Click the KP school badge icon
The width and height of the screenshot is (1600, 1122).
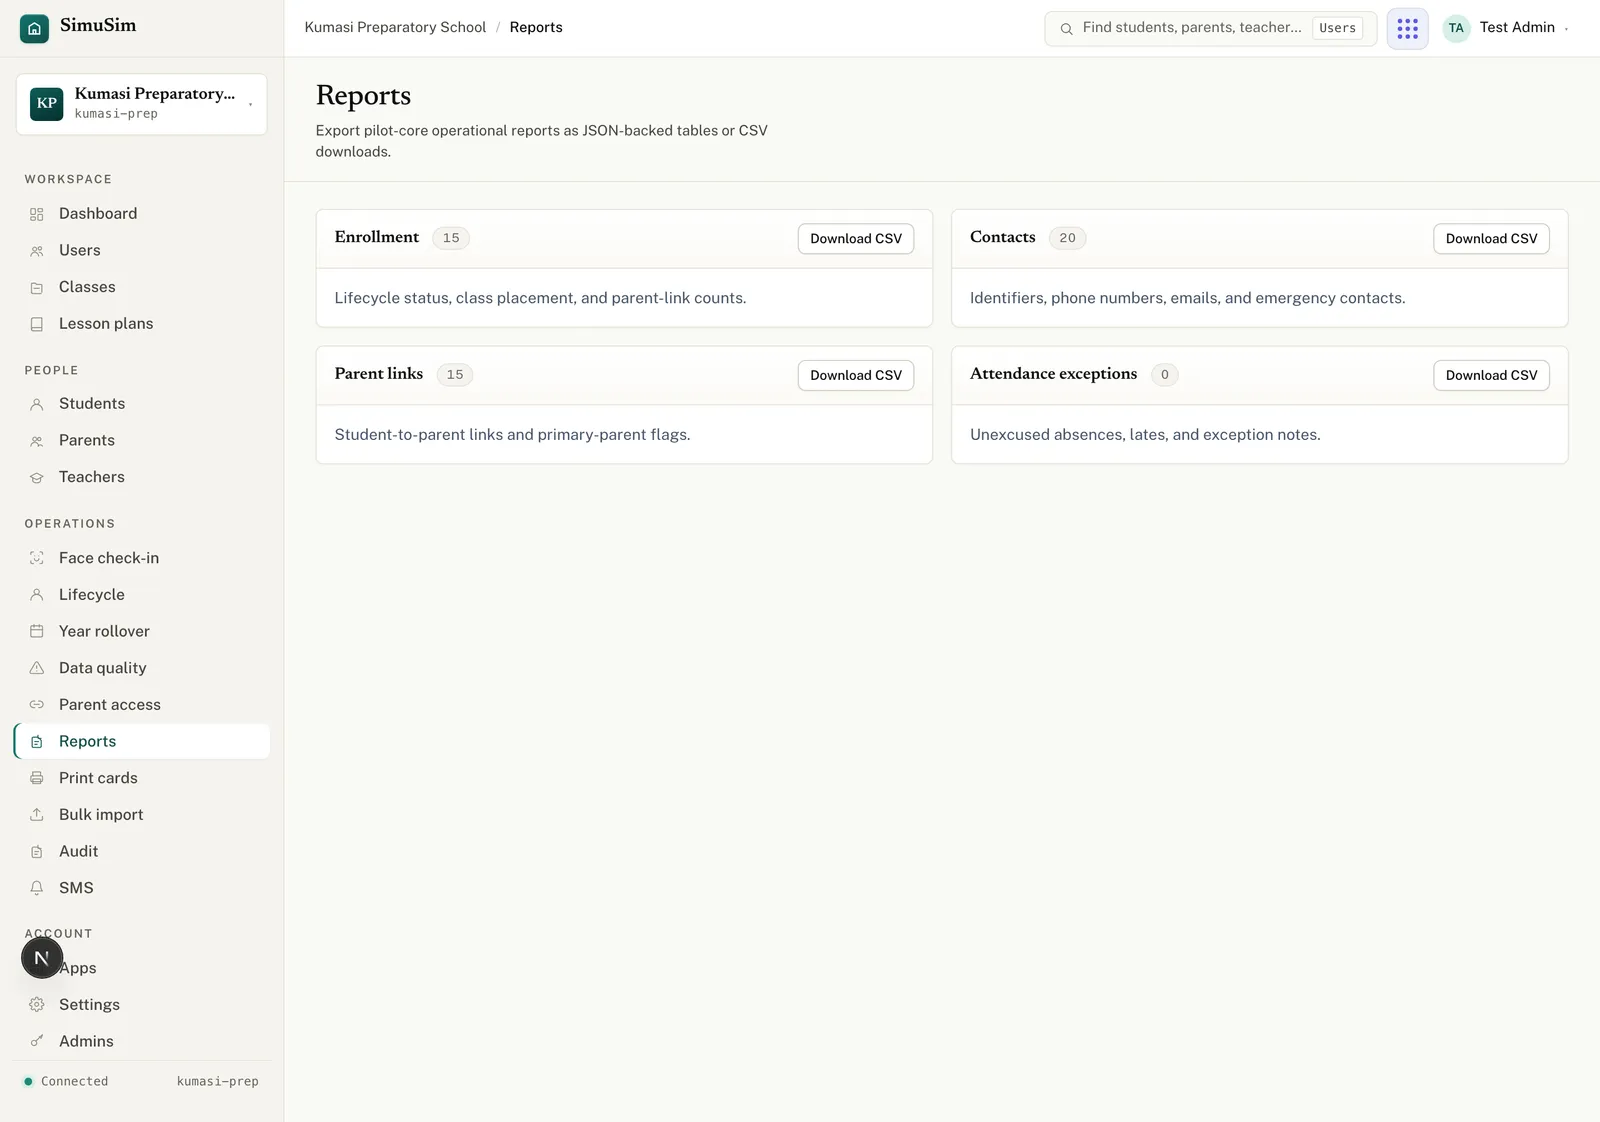coord(47,103)
